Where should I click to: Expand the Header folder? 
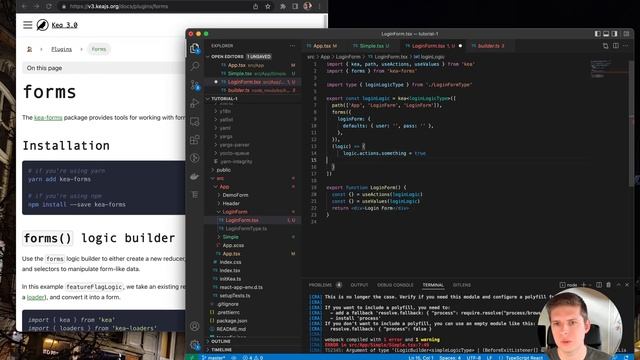point(253,203)
